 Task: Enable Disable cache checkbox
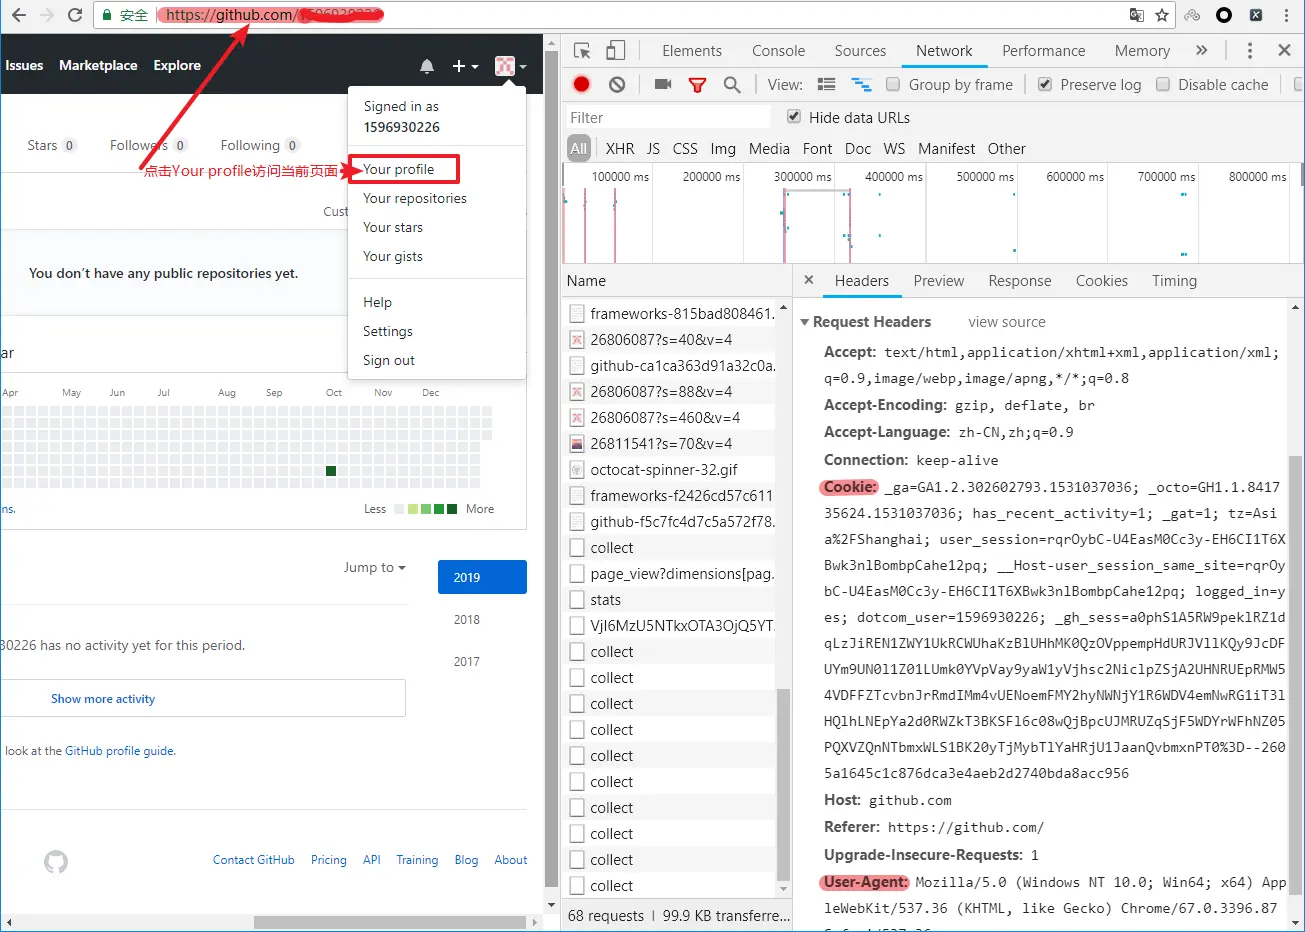(1163, 85)
